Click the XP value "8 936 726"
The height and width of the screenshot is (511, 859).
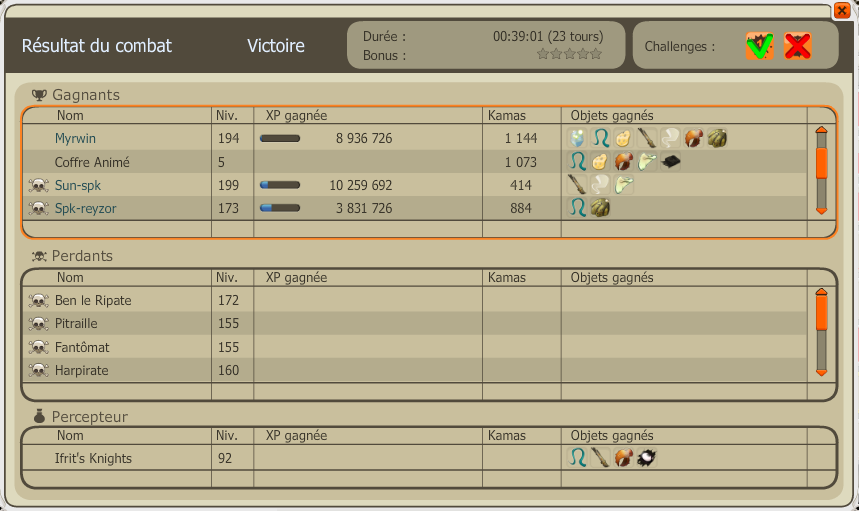[x=364, y=139]
